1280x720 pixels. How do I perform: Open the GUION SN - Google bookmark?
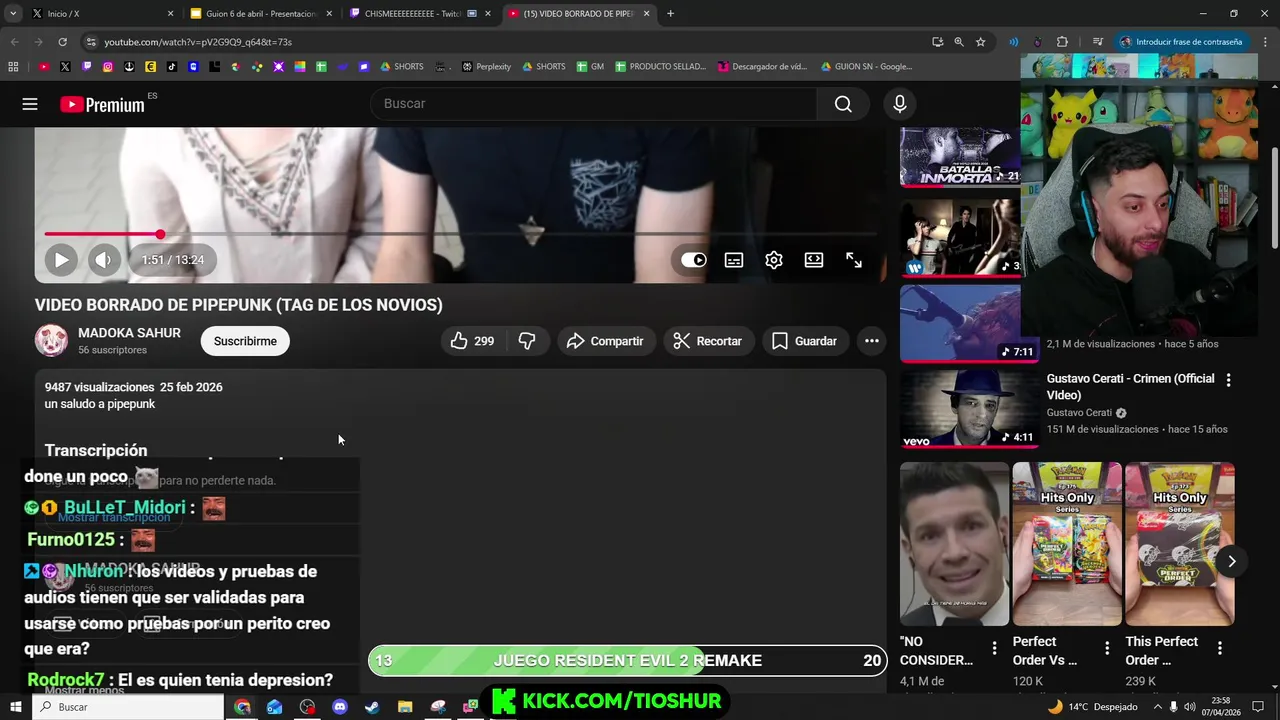coord(866,67)
